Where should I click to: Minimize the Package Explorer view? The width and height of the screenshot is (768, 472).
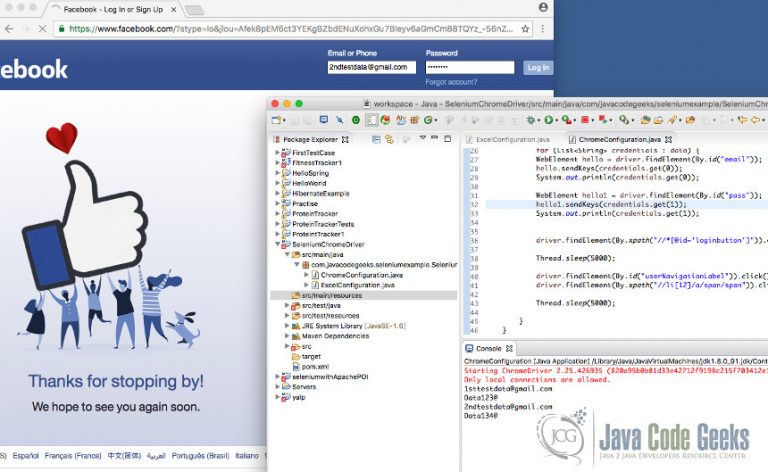coord(434,137)
